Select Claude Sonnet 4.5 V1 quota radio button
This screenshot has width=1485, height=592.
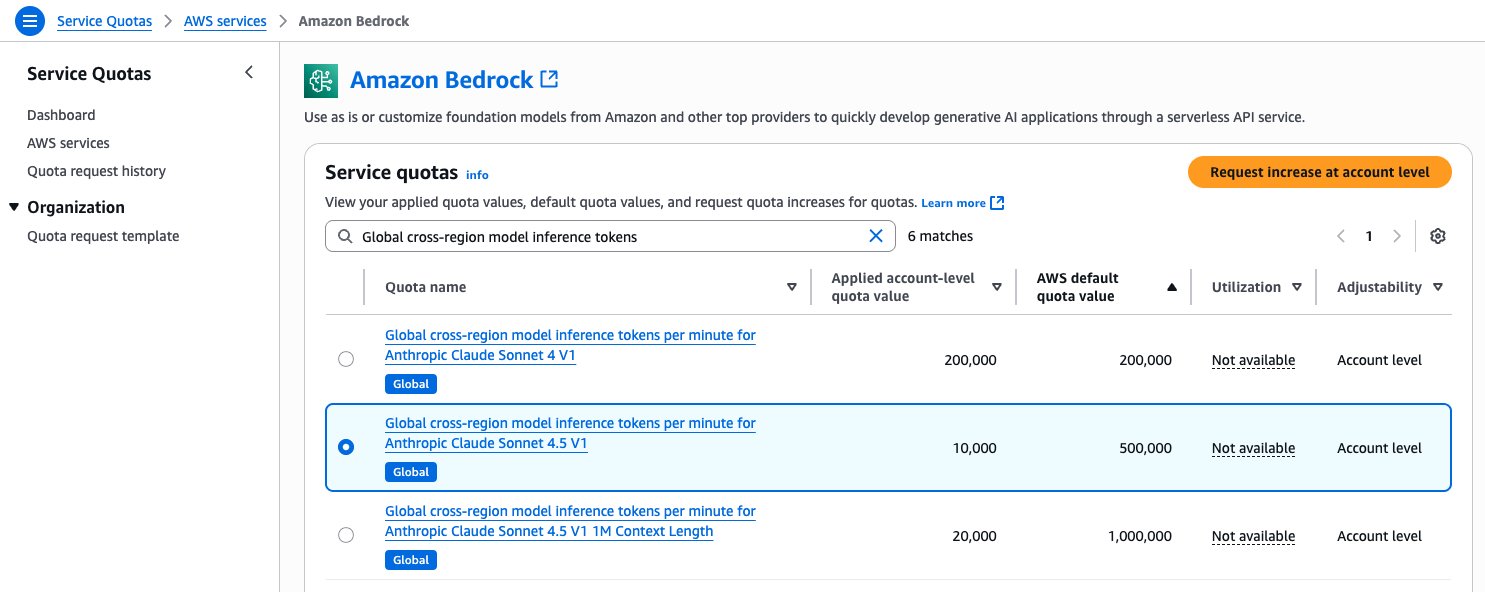[346, 447]
